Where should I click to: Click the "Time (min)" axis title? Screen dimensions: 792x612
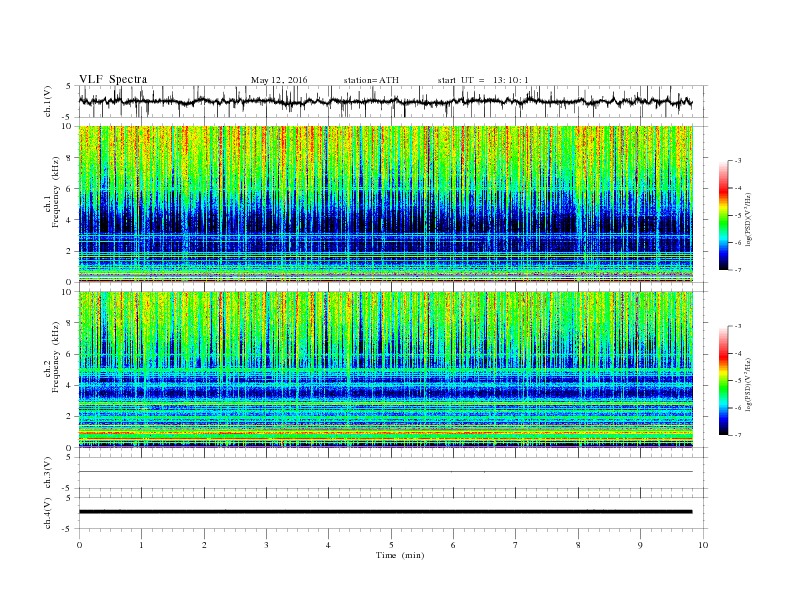tap(400, 555)
